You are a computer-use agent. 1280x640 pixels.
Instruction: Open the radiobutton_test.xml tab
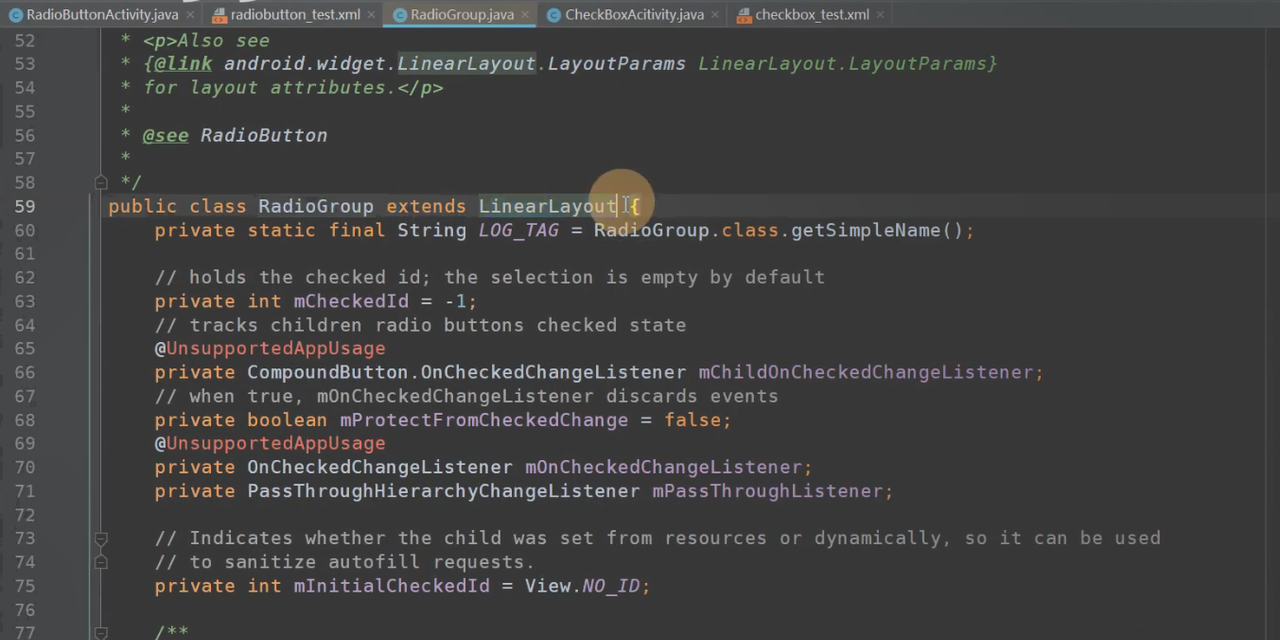(295, 14)
